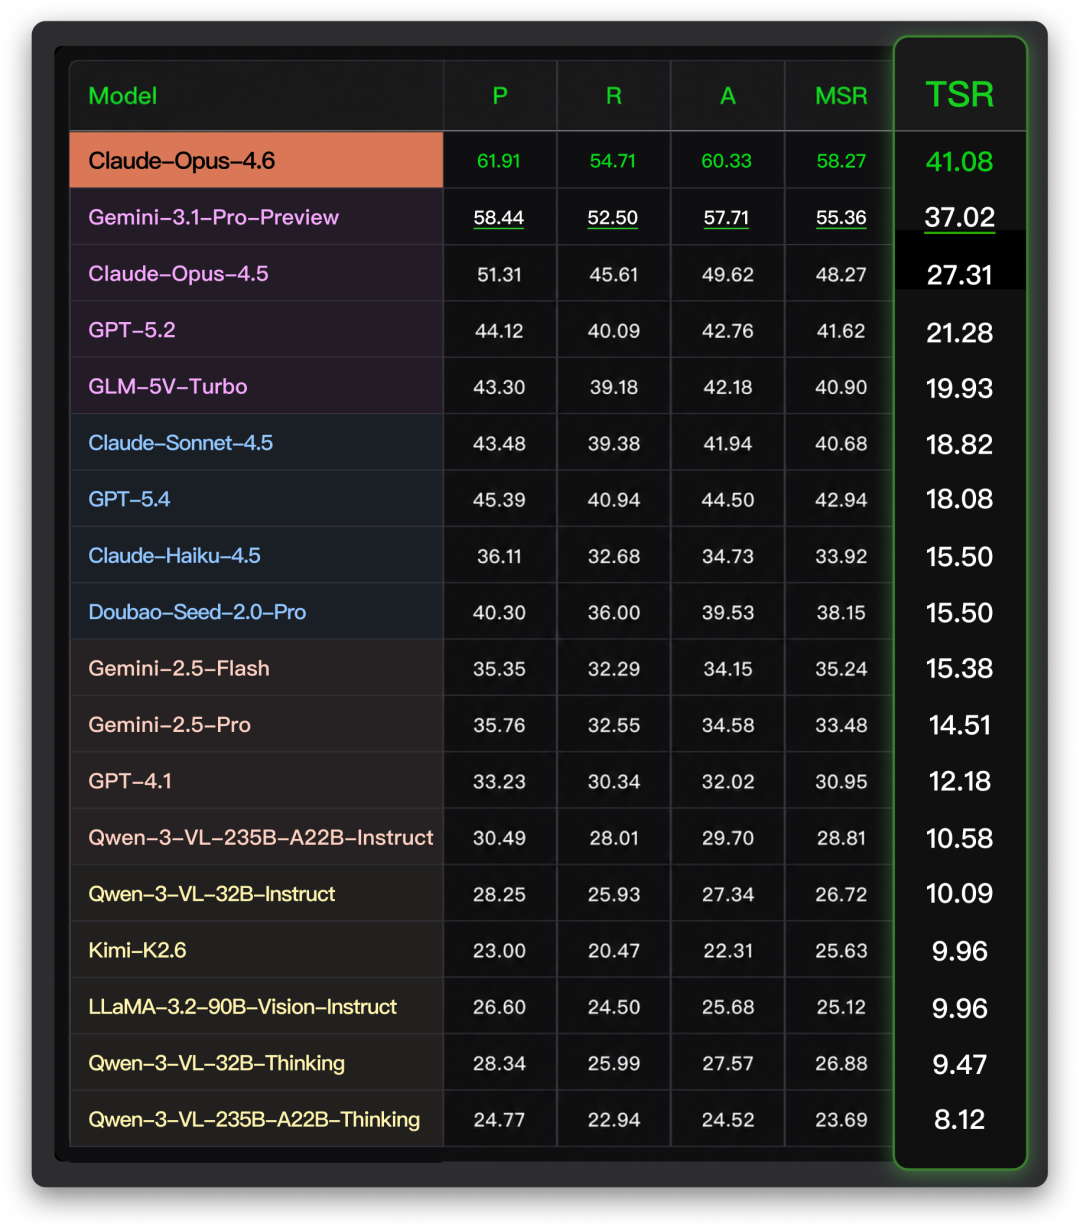Click the underlined TSR value 37.02

[960, 218]
